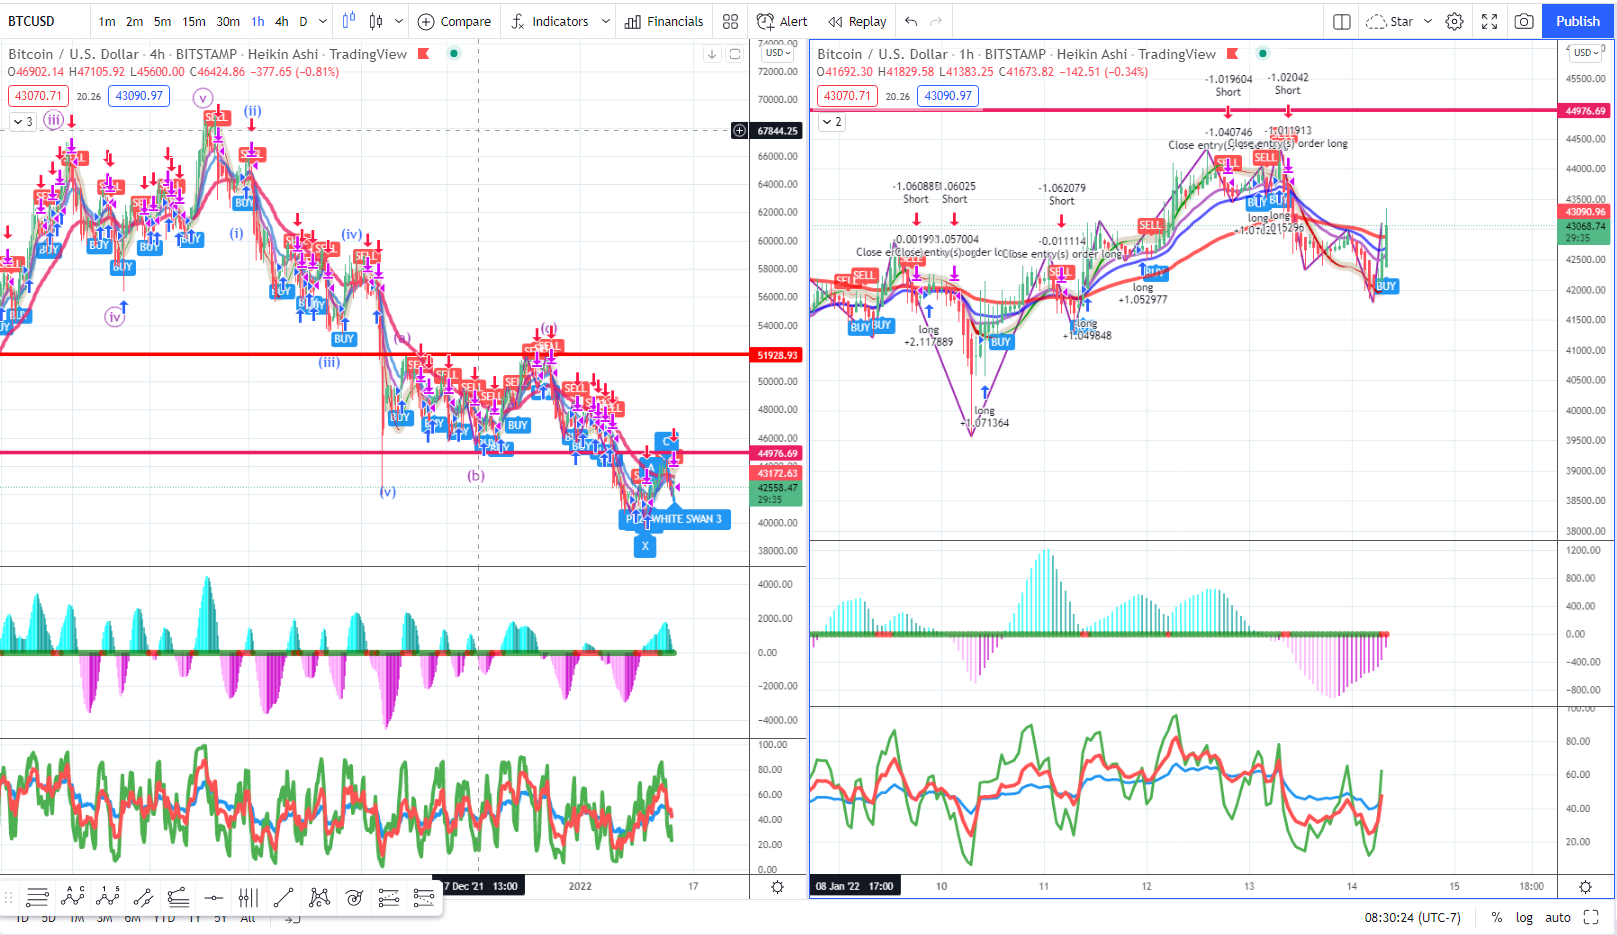This screenshot has width=1617, height=935.
Task: Expand the timeframe interval dropdown
Action: click(x=322, y=21)
